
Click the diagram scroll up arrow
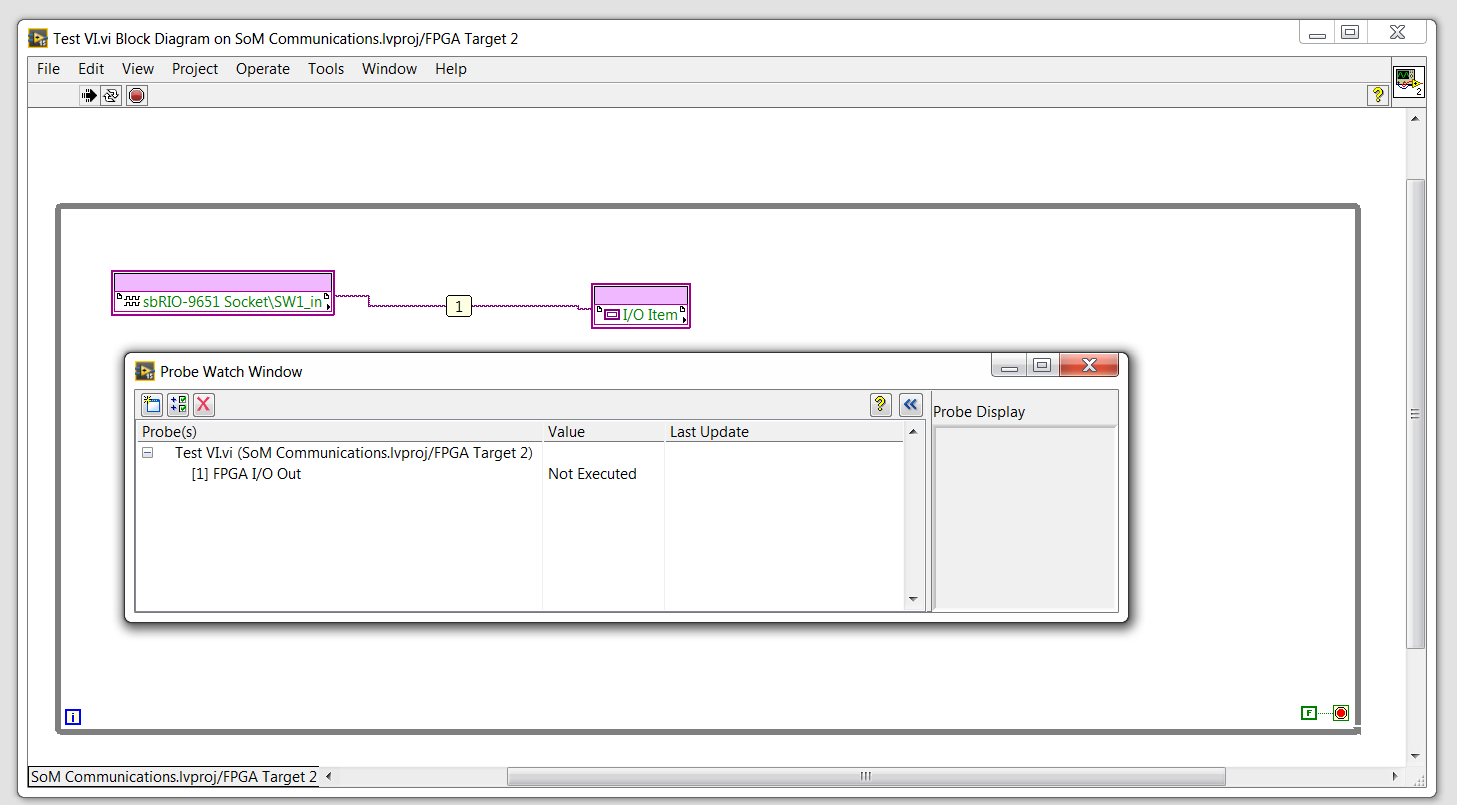(x=1415, y=118)
